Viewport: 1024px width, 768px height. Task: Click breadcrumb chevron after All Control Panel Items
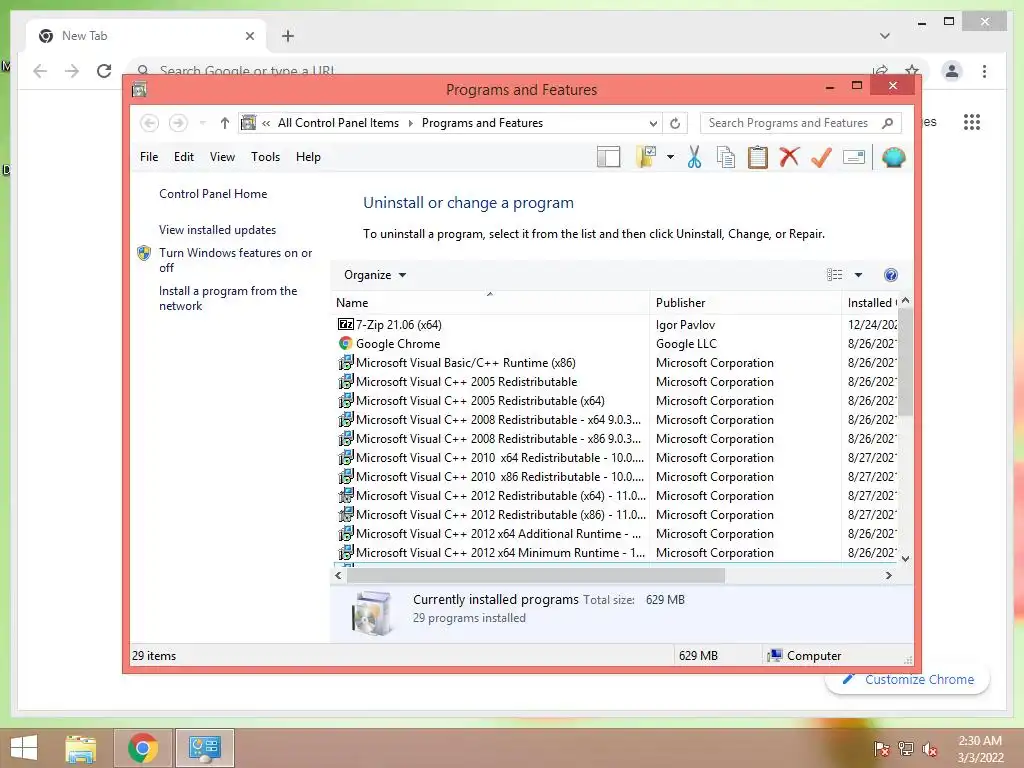(x=411, y=123)
